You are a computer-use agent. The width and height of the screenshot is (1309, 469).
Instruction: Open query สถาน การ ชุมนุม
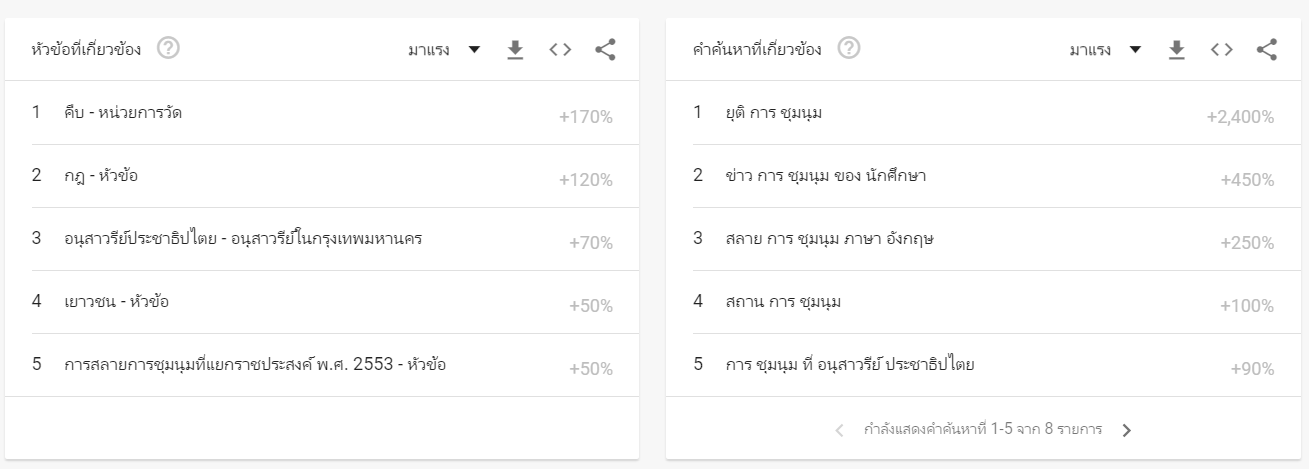783,302
